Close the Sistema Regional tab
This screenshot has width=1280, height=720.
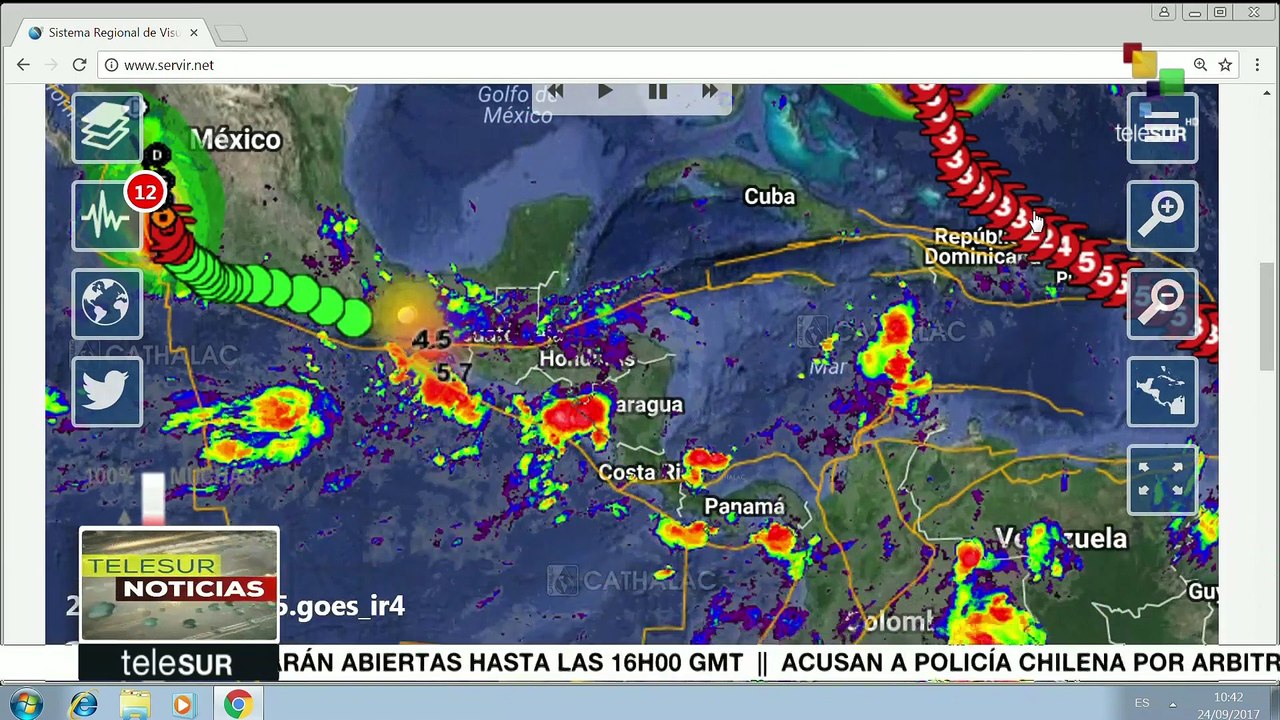click(193, 33)
